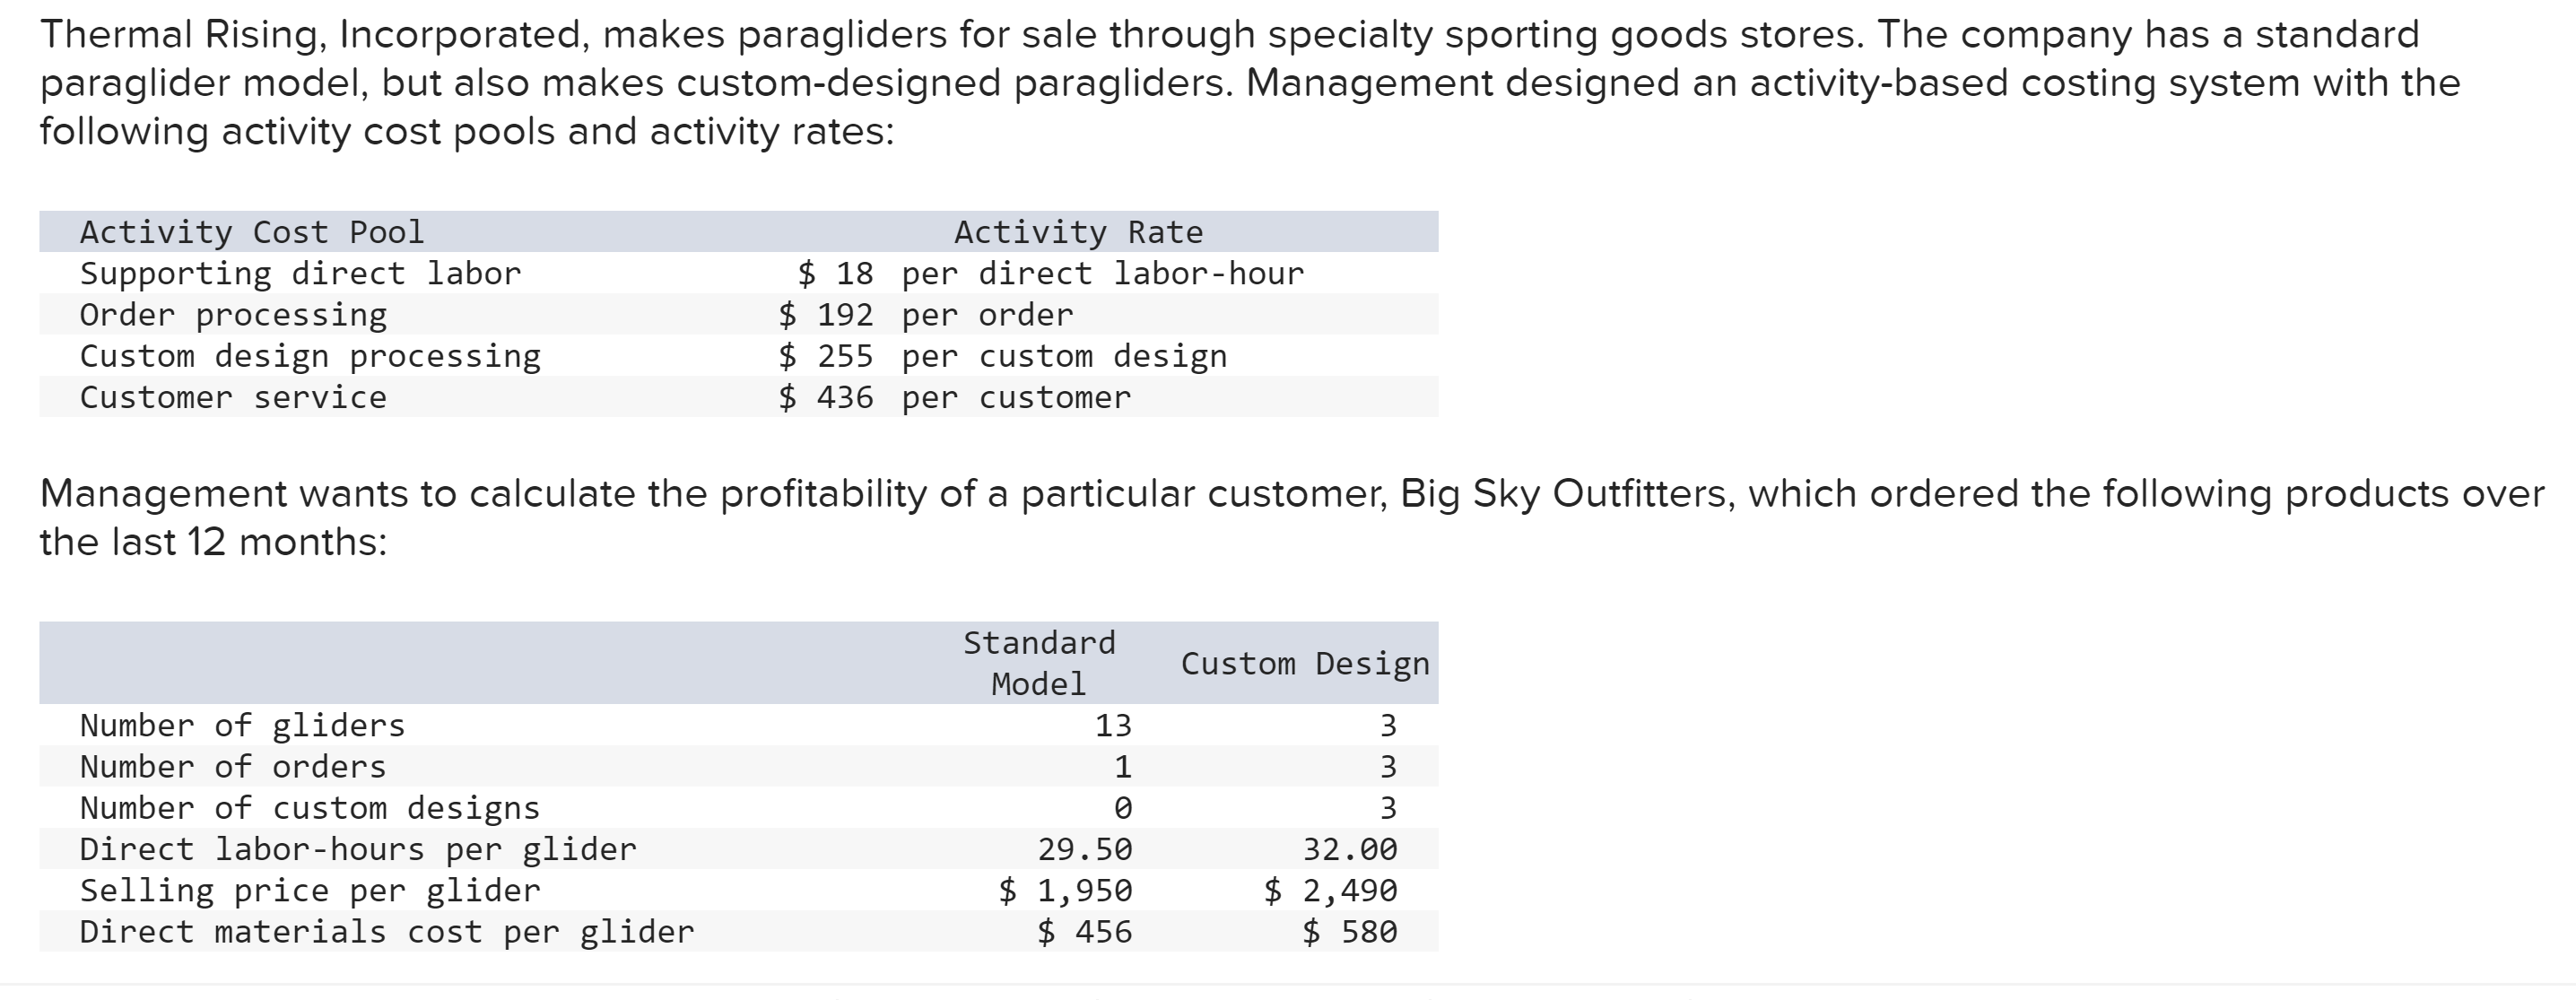The width and height of the screenshot is (2576, 1000).
Task: Click the Activity Cost Pool column header
Action: (x=252, y=232)
